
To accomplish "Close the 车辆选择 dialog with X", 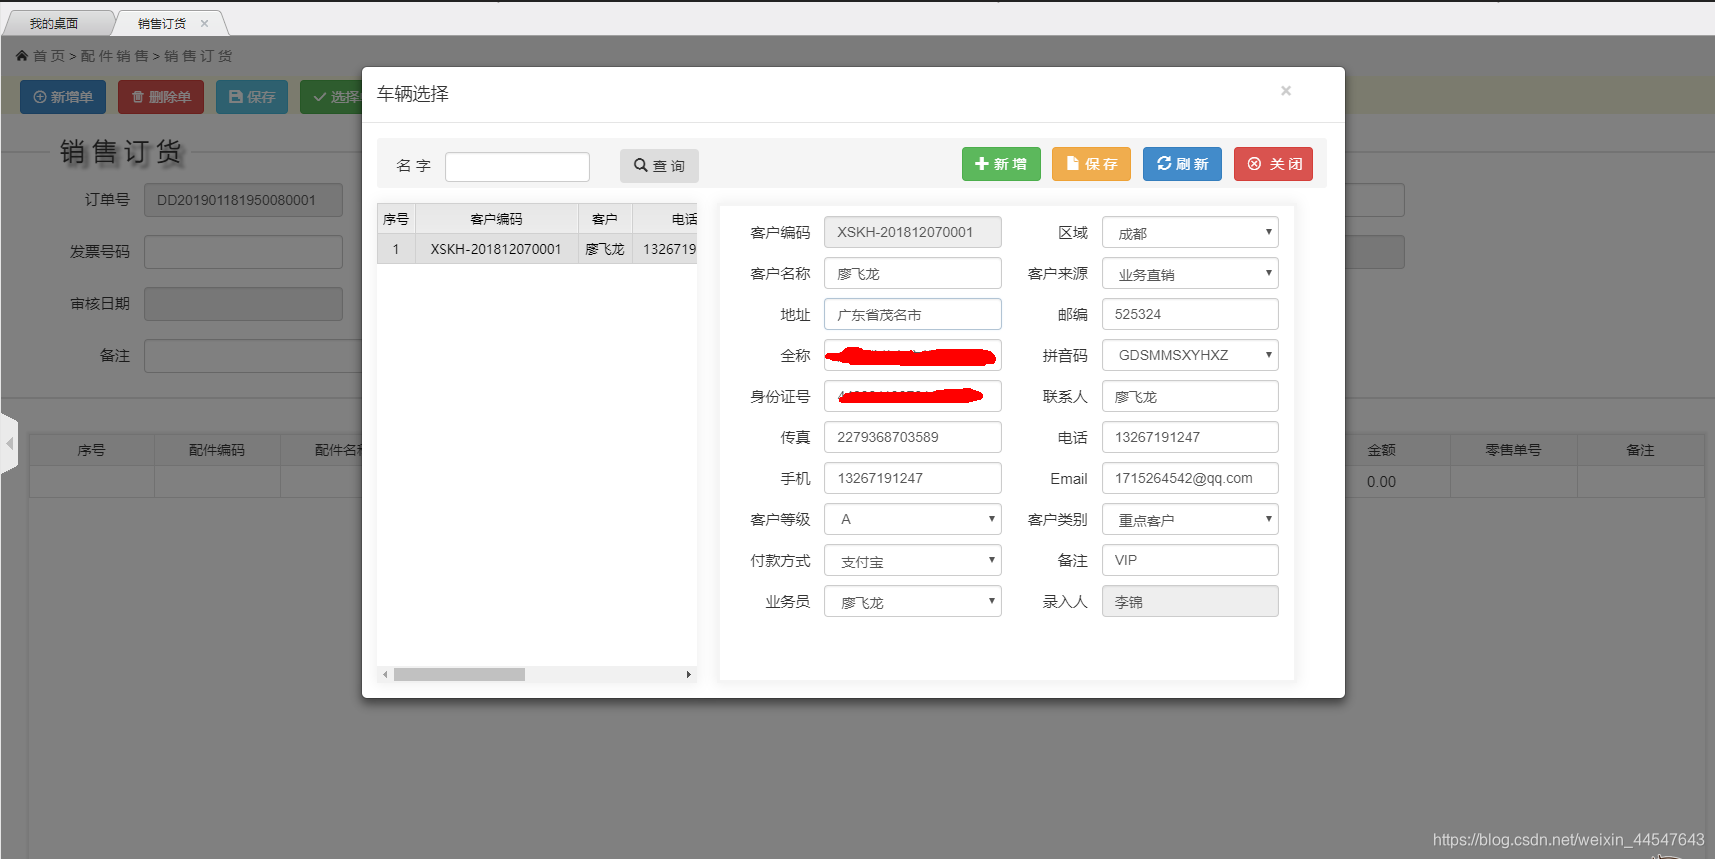I will click(x=1286, y=91).
